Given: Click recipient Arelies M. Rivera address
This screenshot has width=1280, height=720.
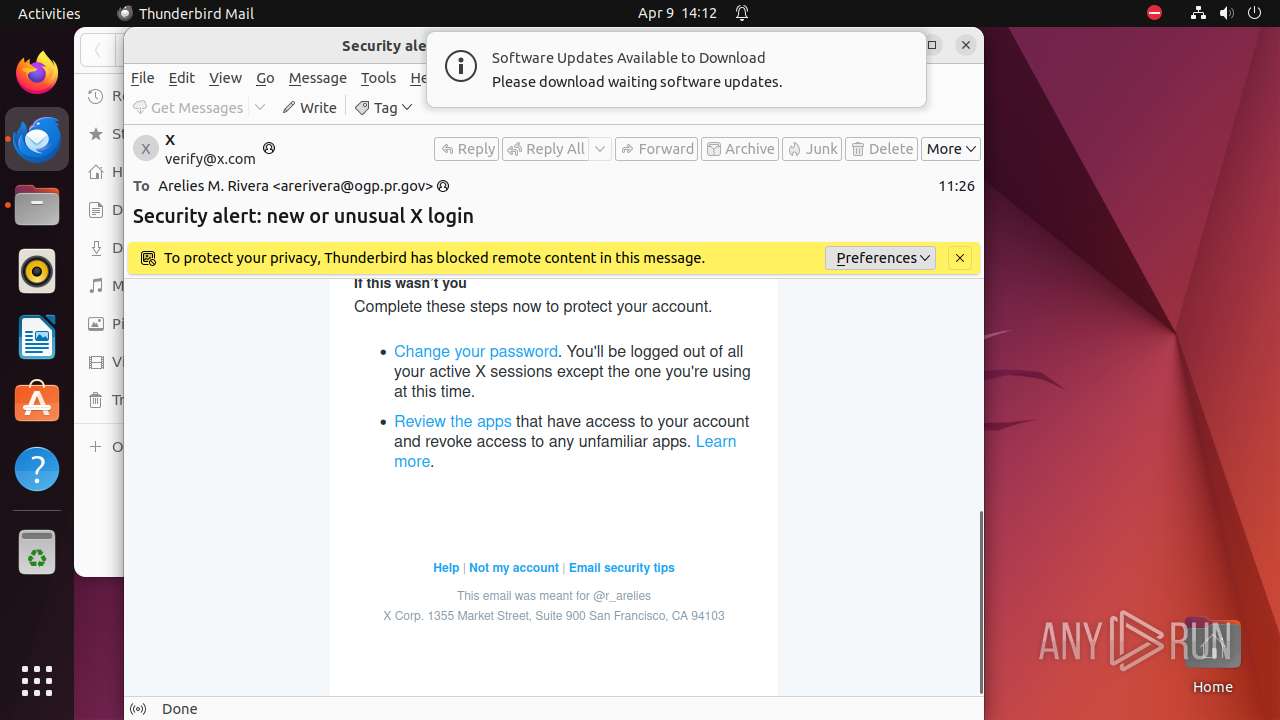Looking at the screenshot, I should coord(295,186).
